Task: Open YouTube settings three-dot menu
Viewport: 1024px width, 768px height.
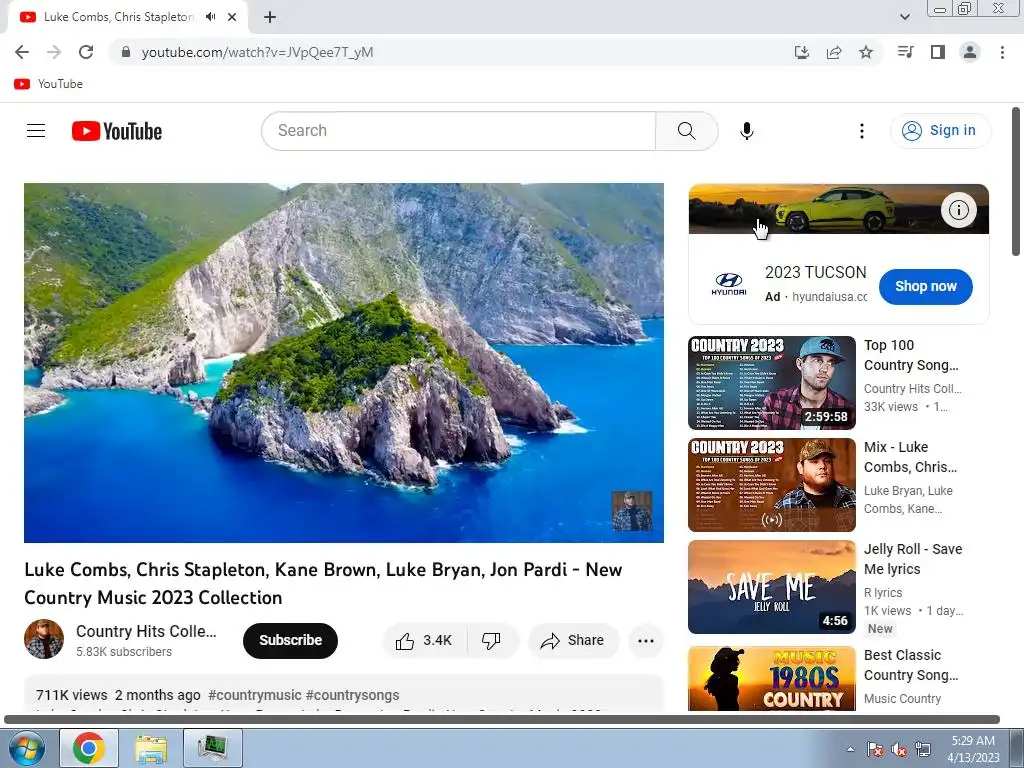Action: [861, 131]
